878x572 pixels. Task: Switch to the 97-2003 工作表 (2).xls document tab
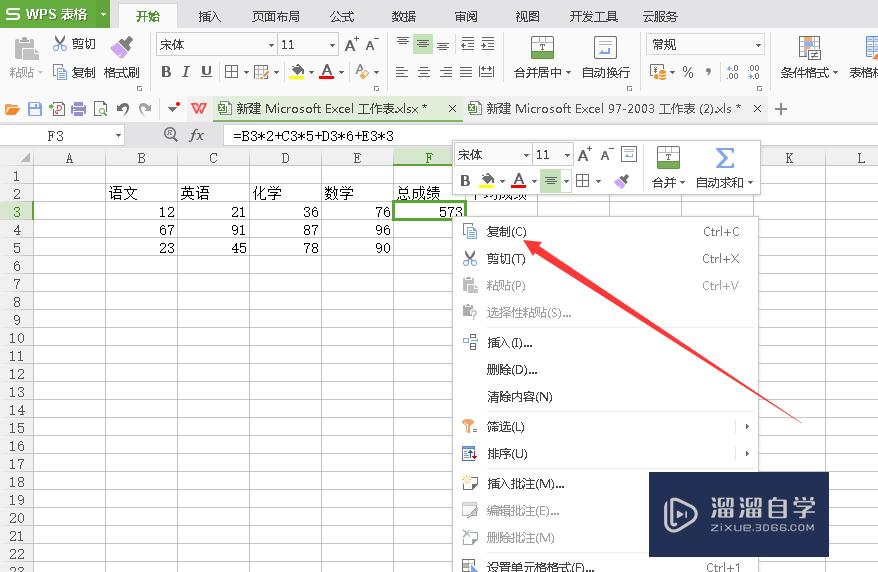pos(614,109)
